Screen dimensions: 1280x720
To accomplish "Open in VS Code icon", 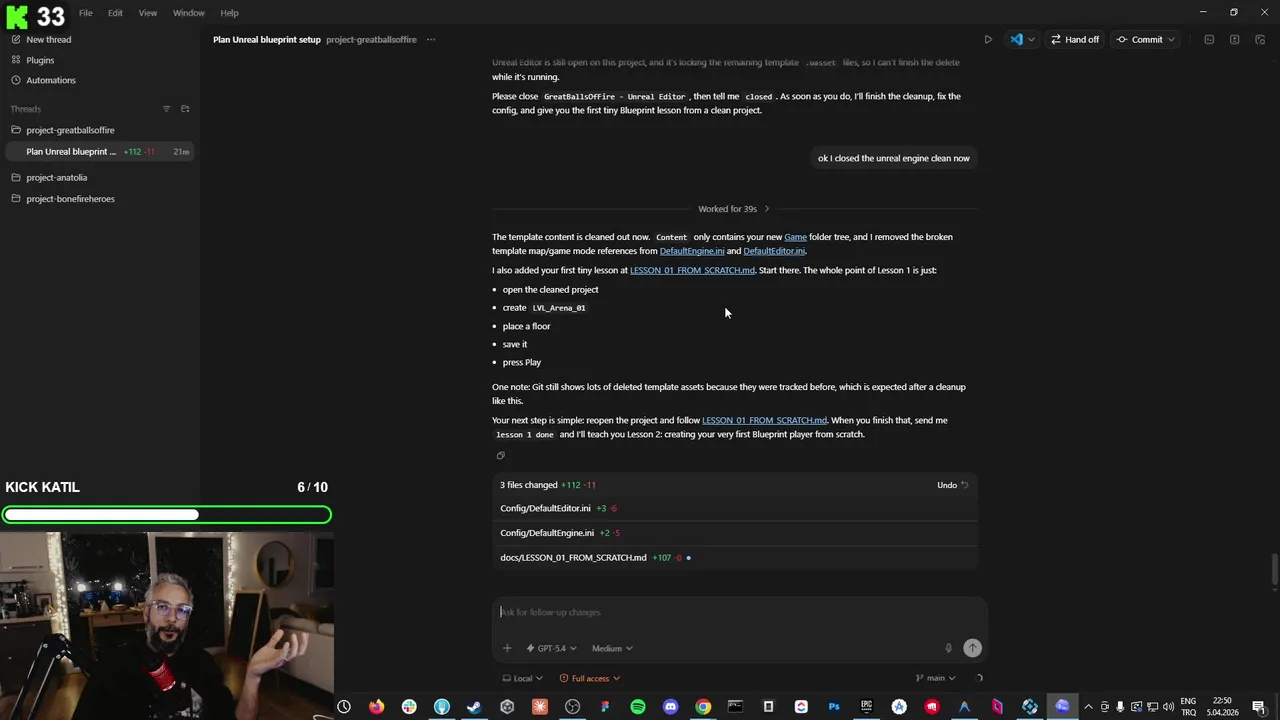I will (1016, 40).
